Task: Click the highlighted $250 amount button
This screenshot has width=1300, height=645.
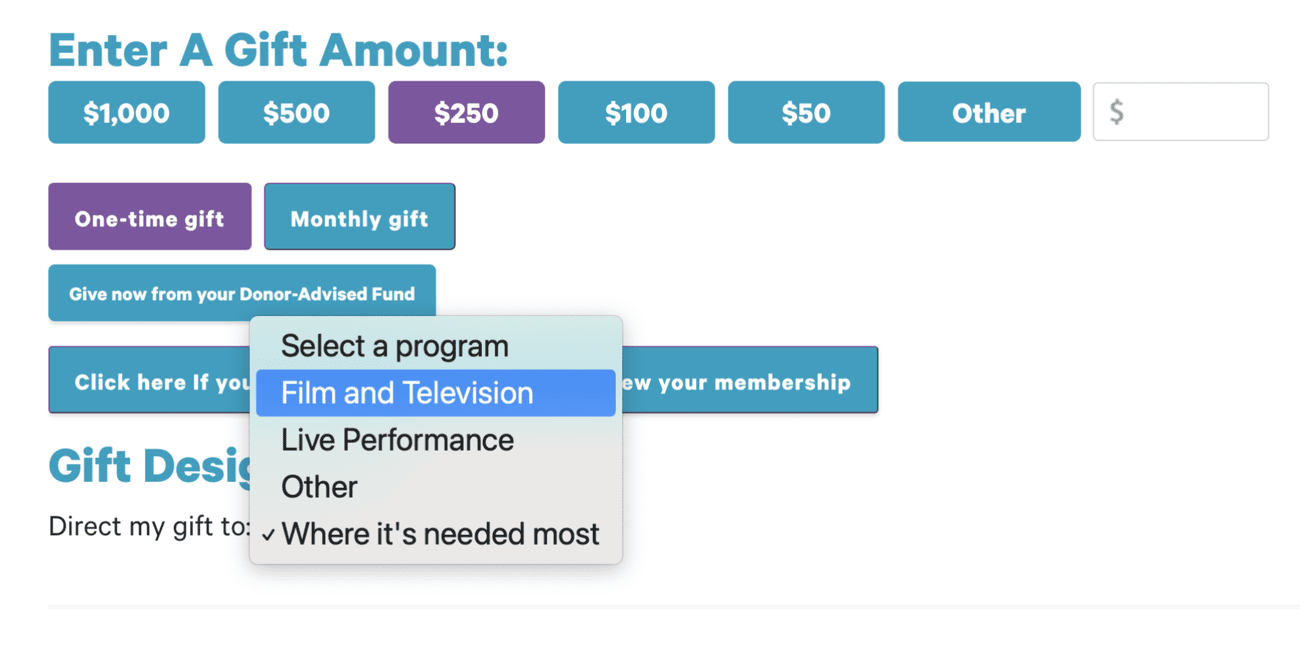Action: click(x=466, y=113)
